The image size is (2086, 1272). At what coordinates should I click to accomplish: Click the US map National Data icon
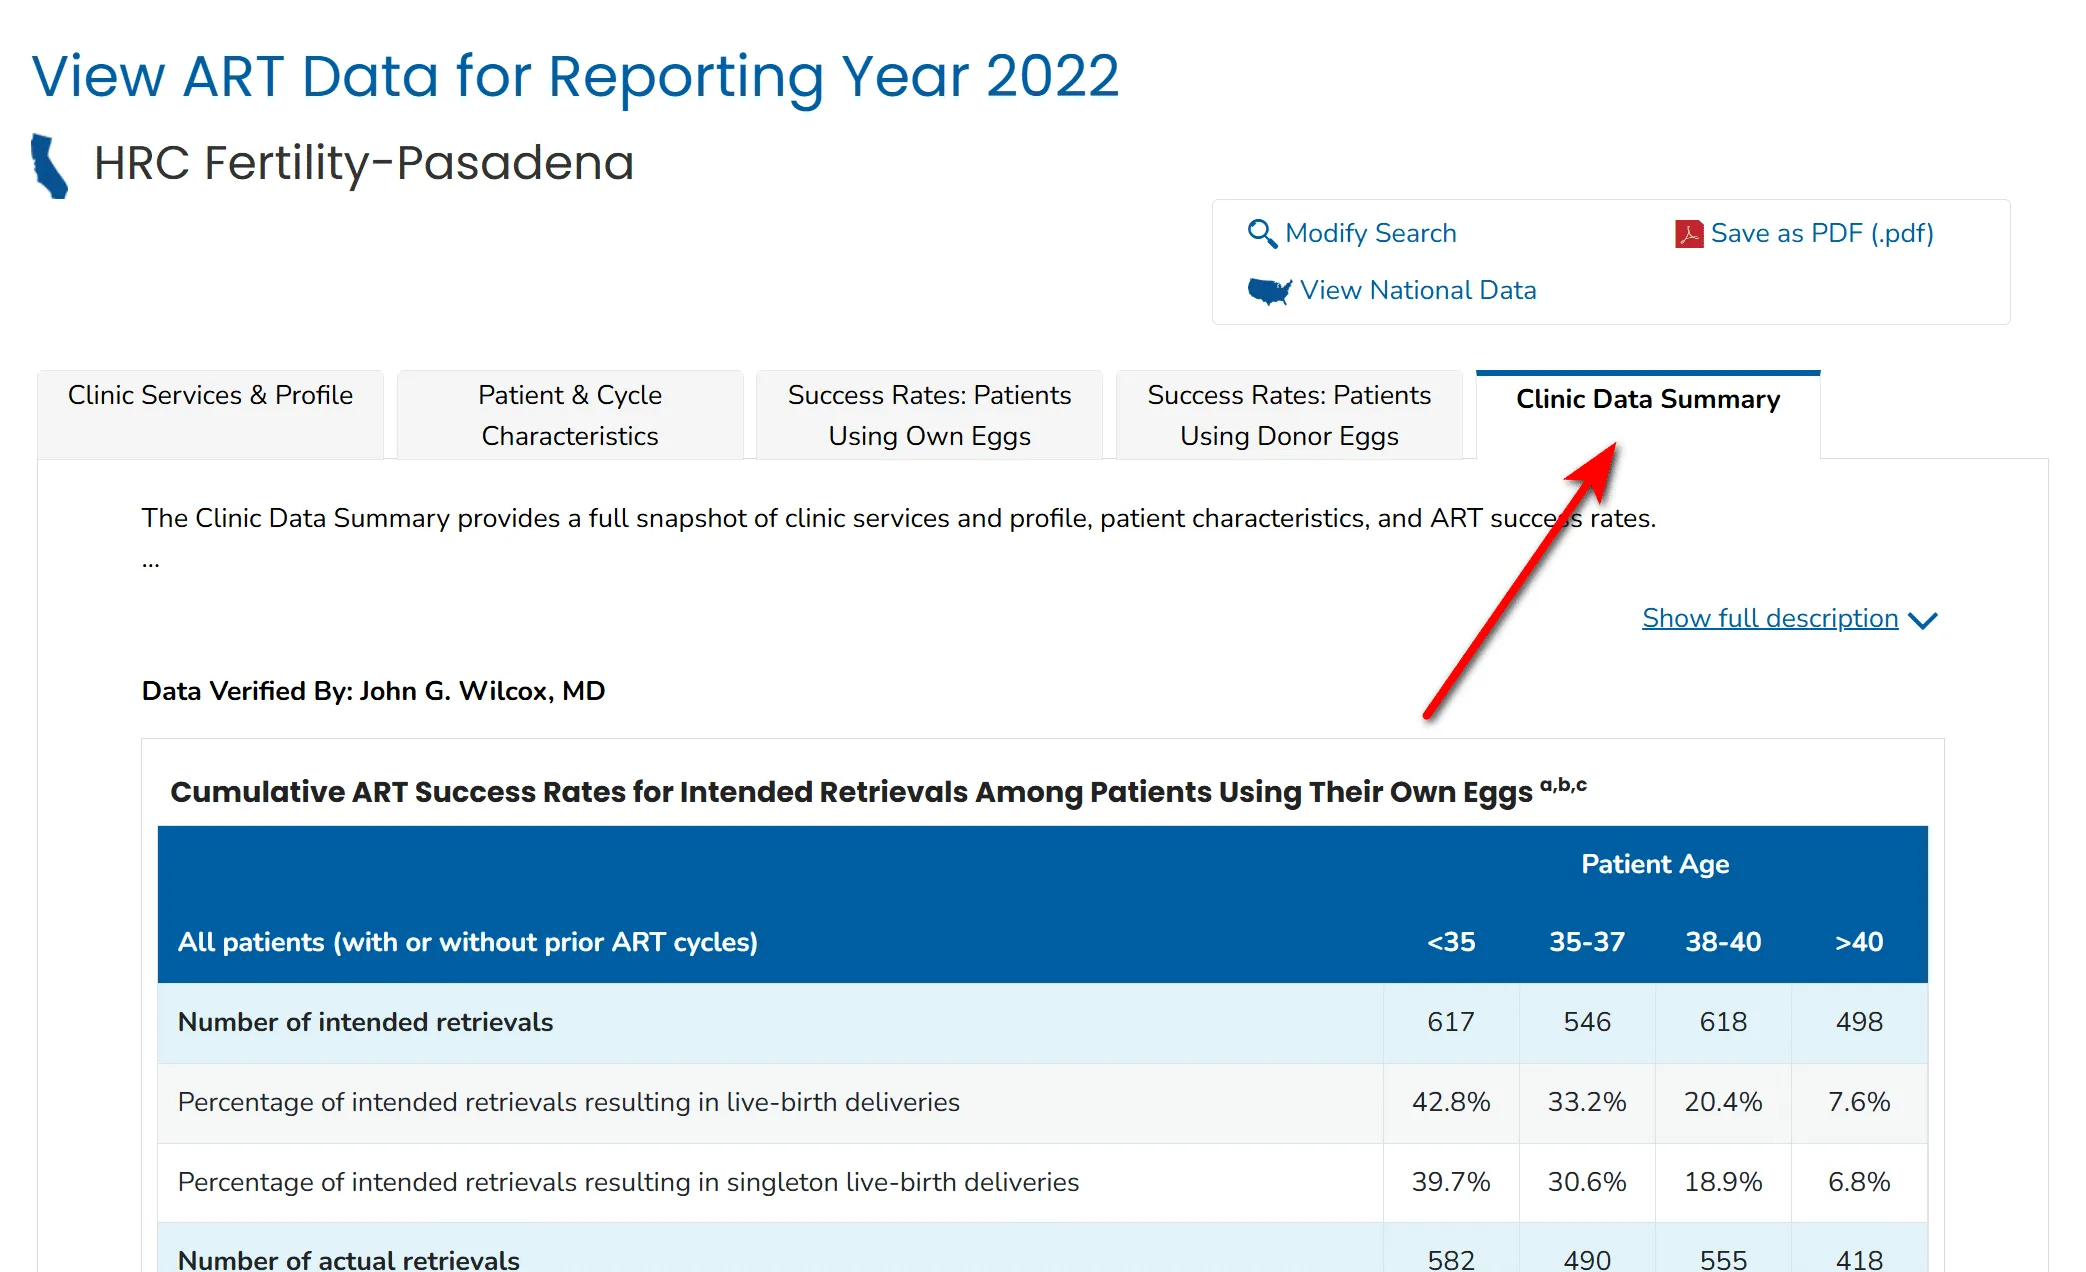1270,291
